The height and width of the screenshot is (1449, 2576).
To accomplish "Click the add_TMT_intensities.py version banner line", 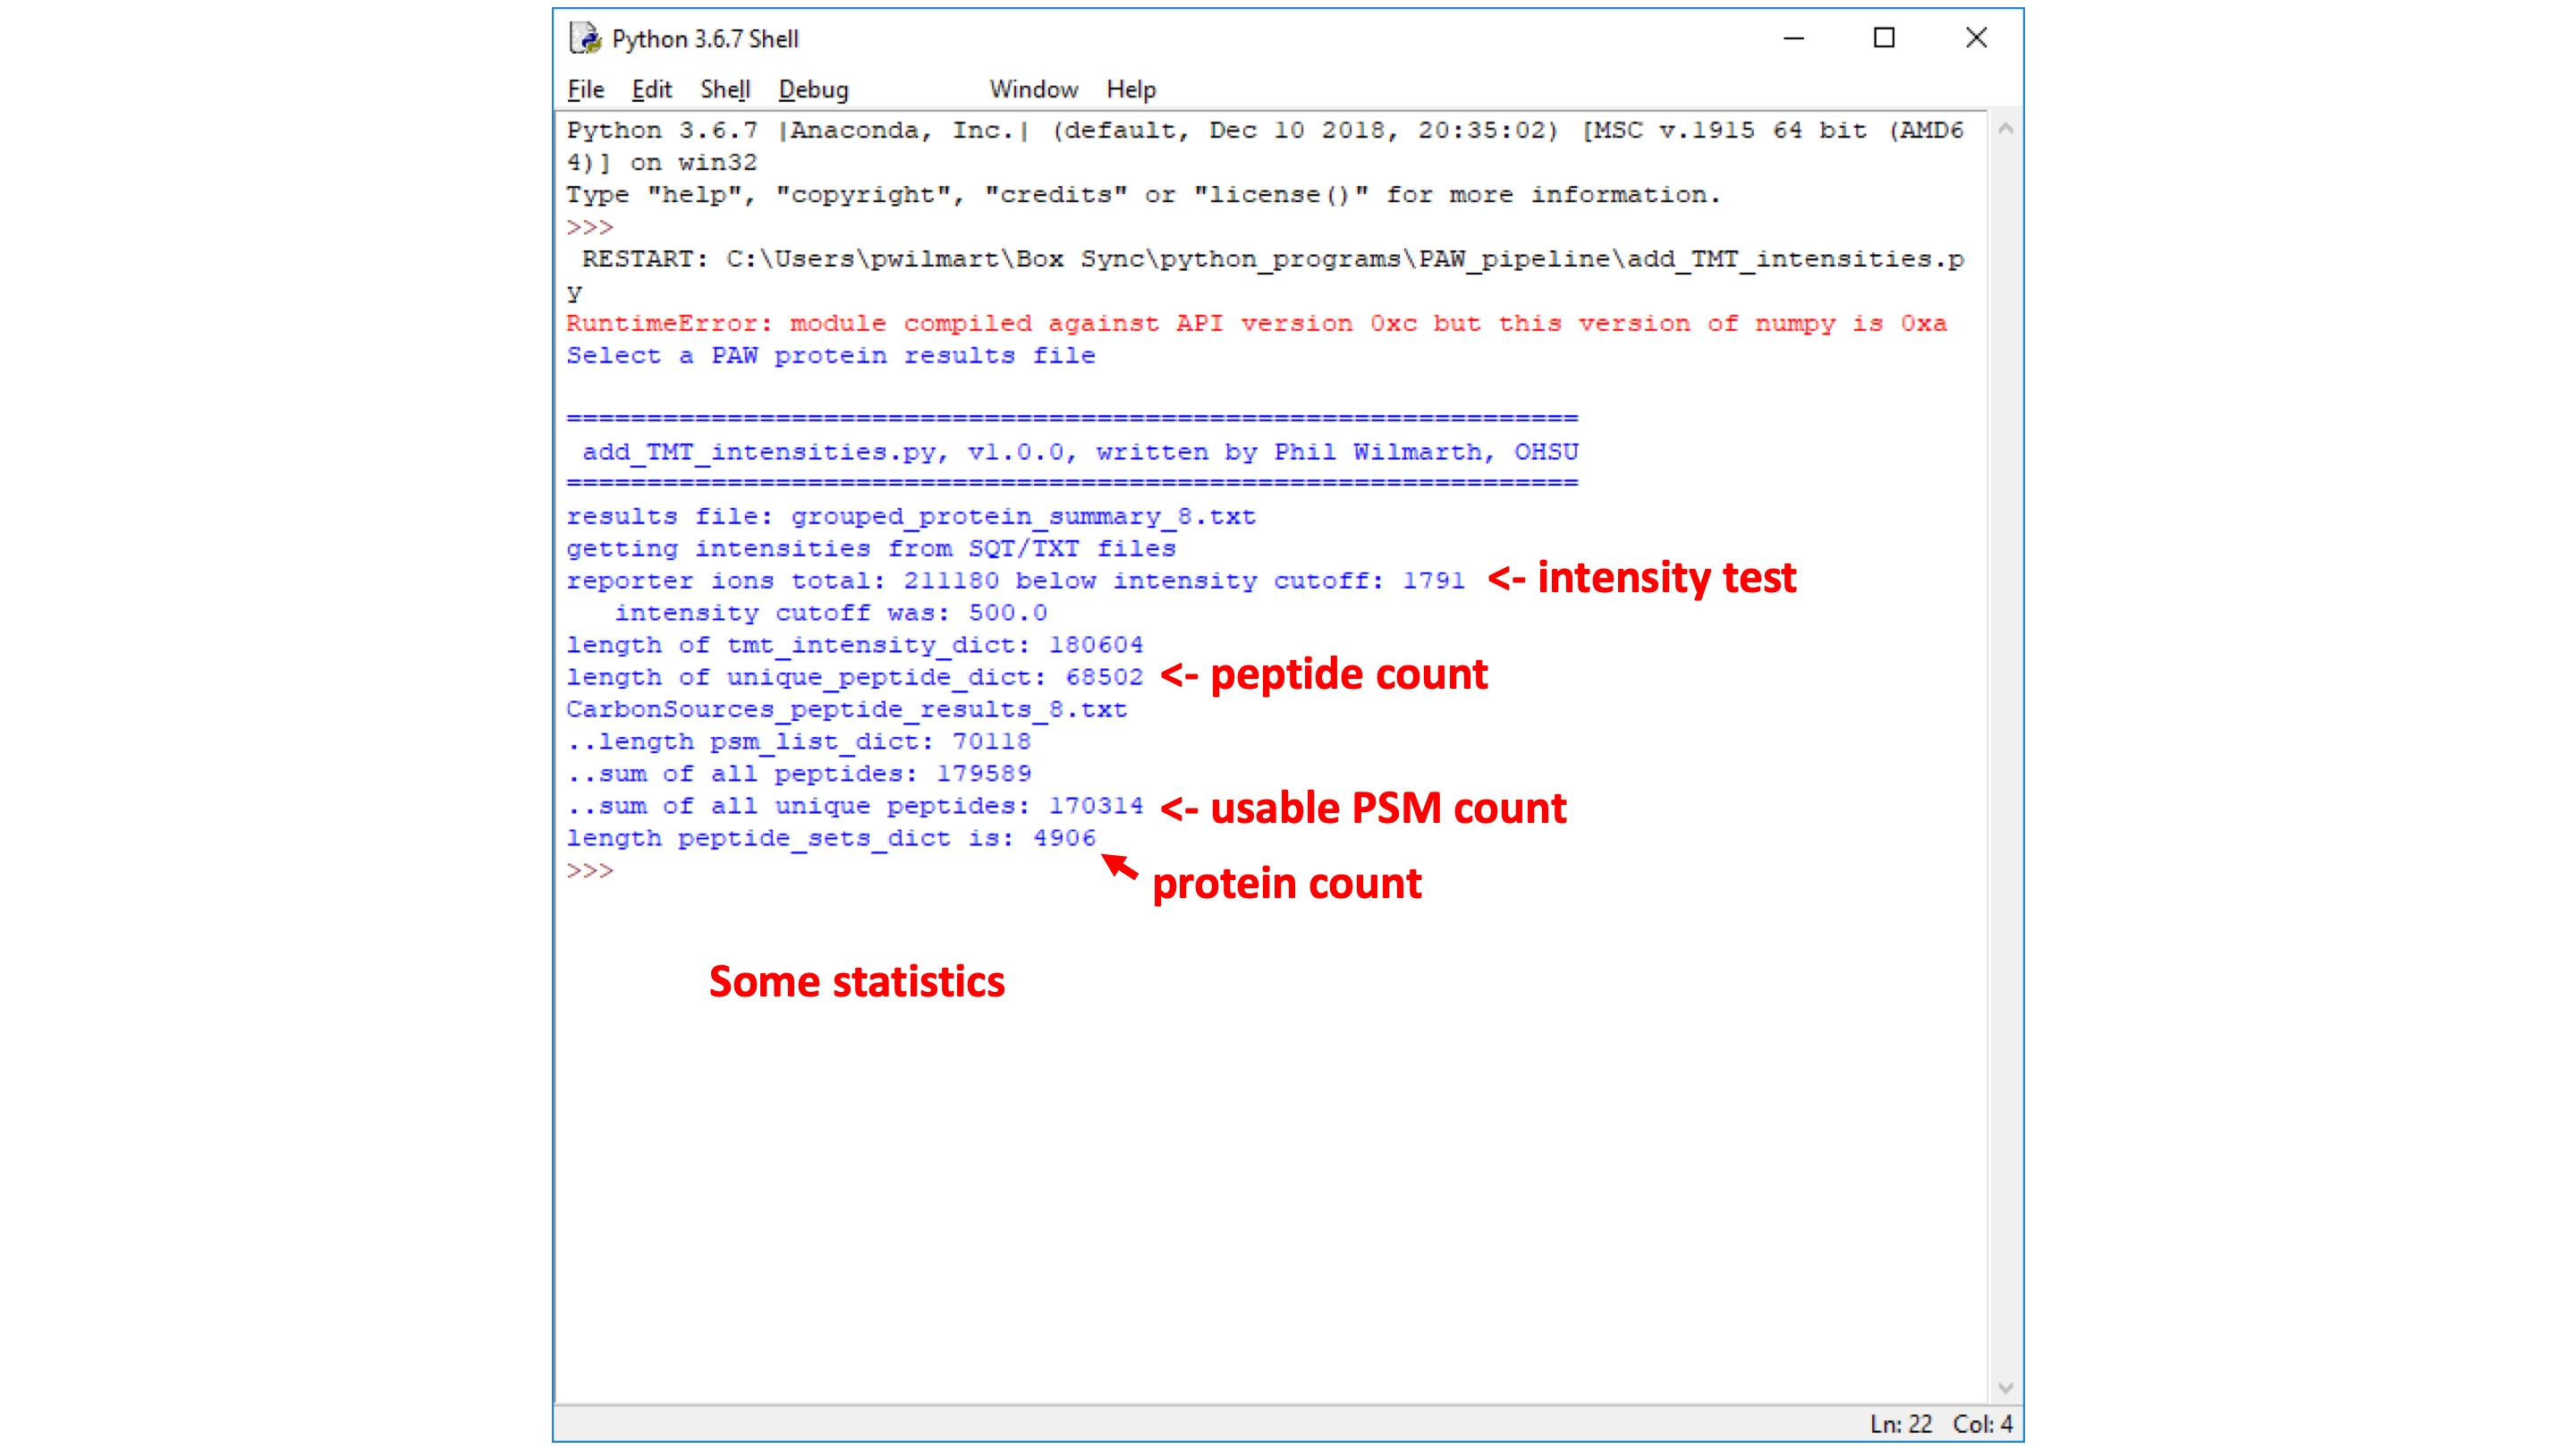I will pyautogui.click(x=1080, y=452).
